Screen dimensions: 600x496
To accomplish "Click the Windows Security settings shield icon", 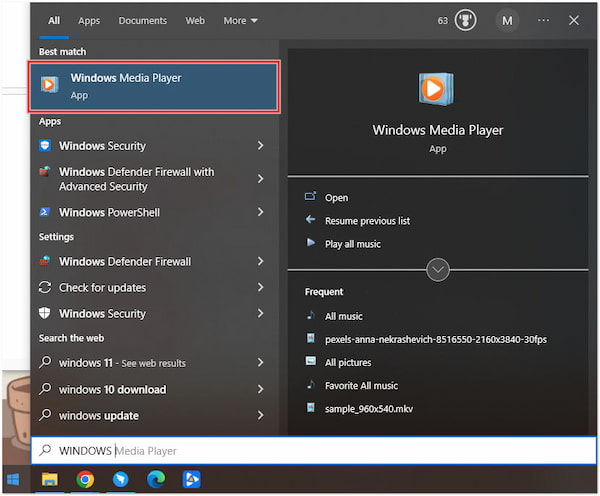I will click(45, 313).
